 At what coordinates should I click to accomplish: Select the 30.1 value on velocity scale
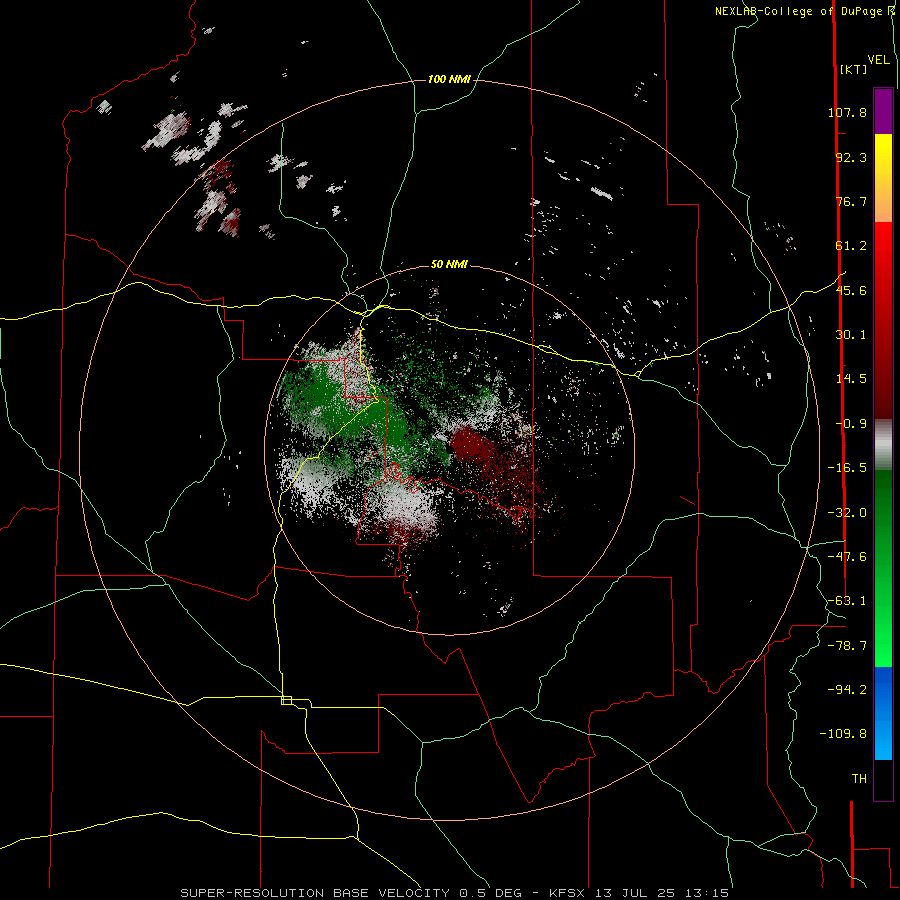point(851,335)
